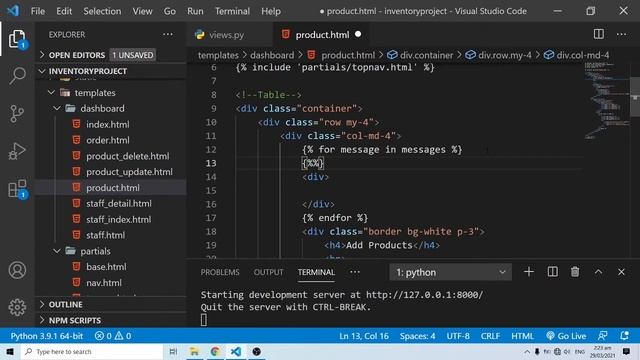
Task: Open the Edit menu
Action: 64,11
